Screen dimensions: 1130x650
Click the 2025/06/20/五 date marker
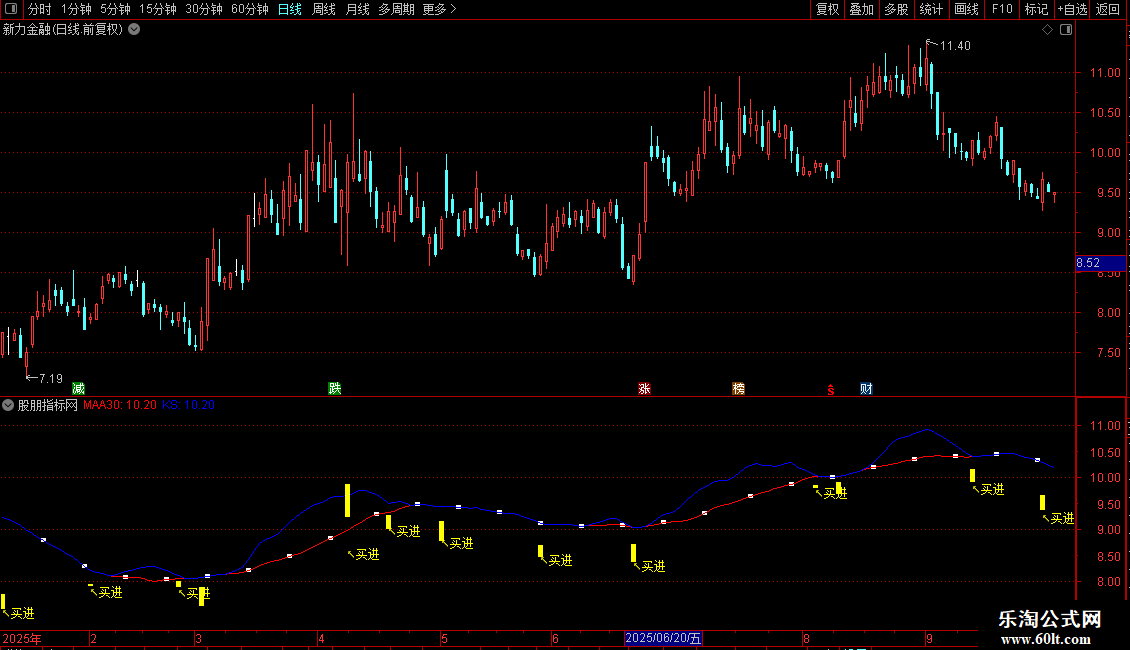(x=663, y=638)
